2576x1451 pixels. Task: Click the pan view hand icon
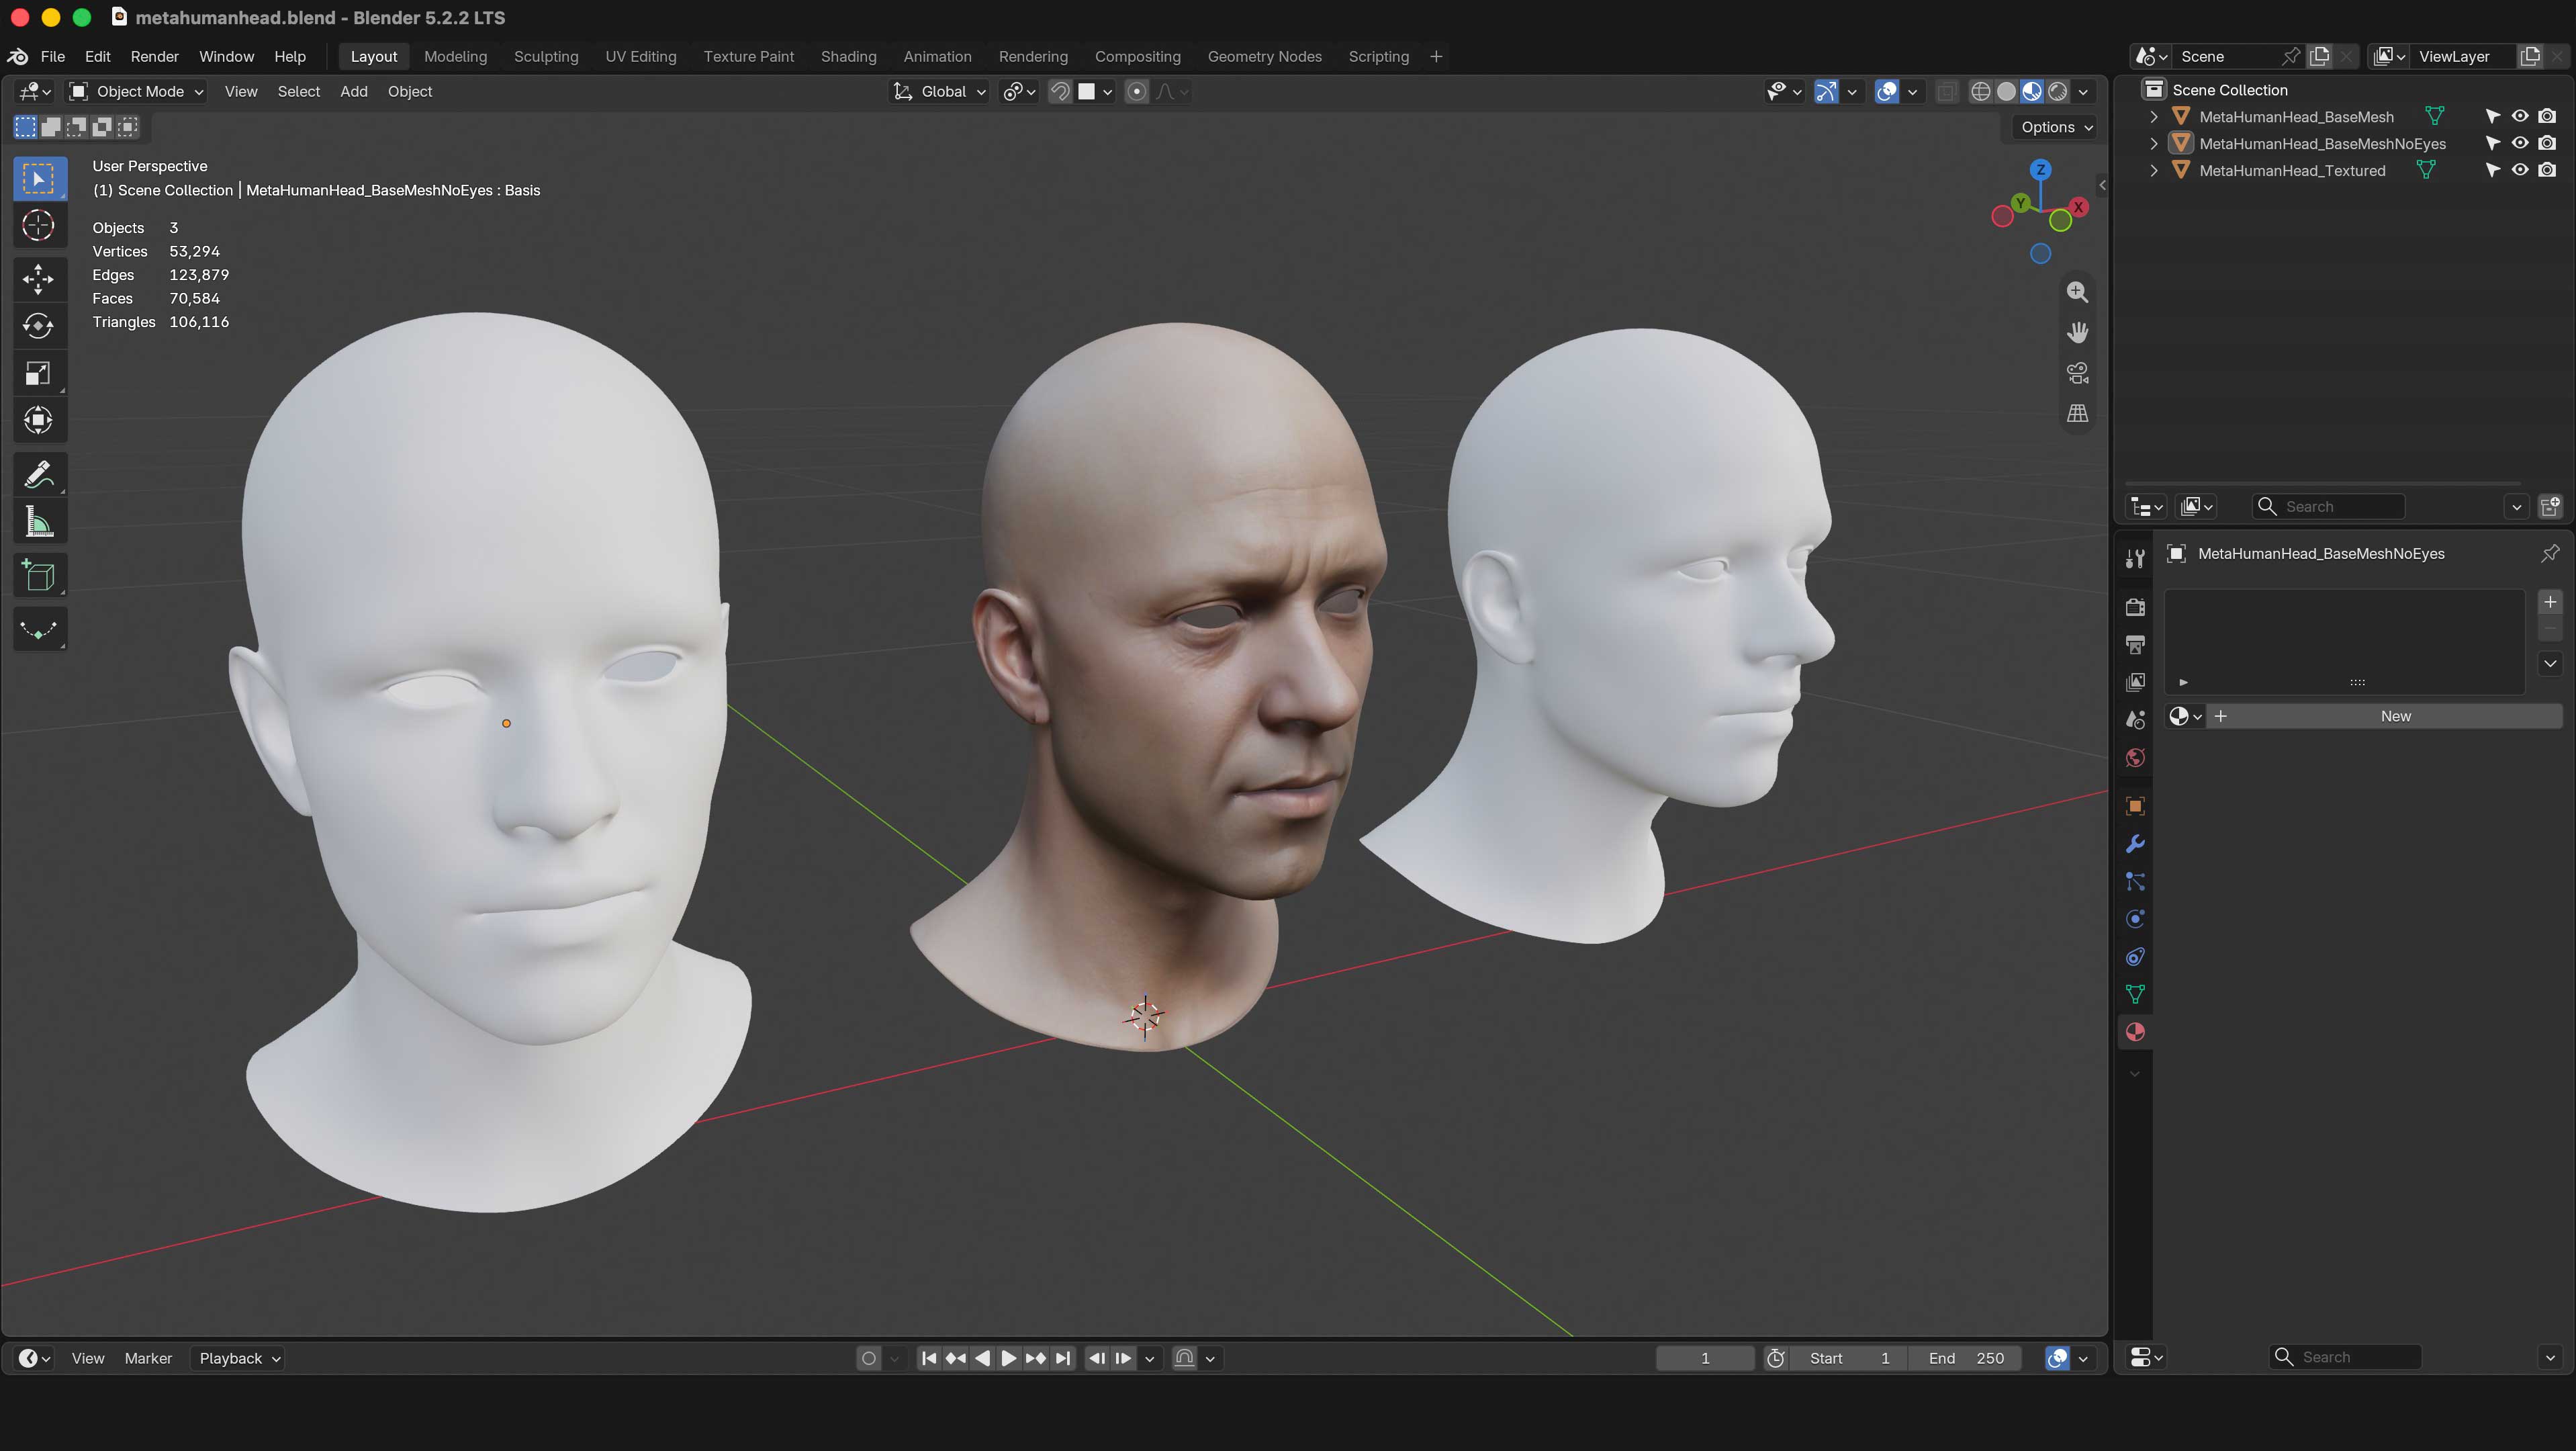point(2077,332)
